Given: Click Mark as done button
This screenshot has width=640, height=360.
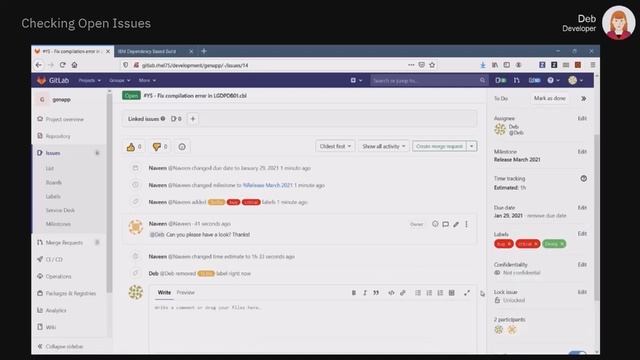Looking at the screenshot, I should [x=550, y=98].
